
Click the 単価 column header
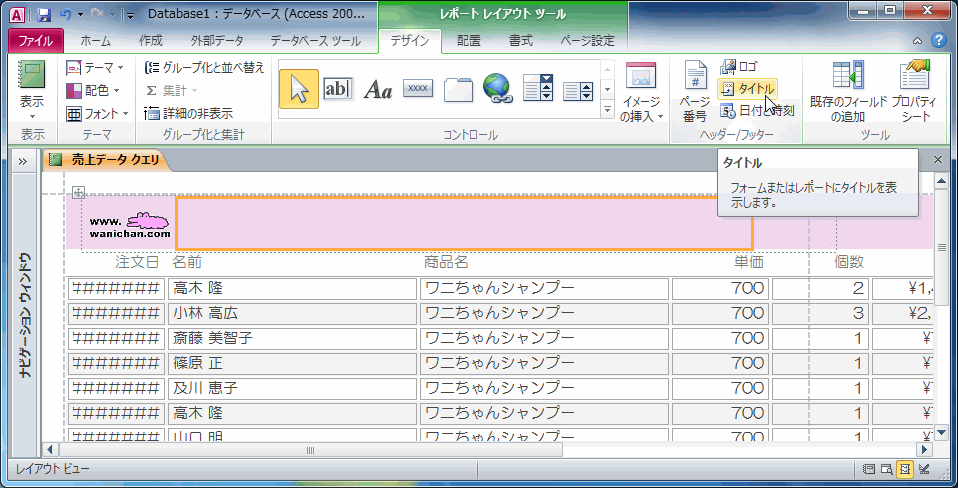point(749,263)
